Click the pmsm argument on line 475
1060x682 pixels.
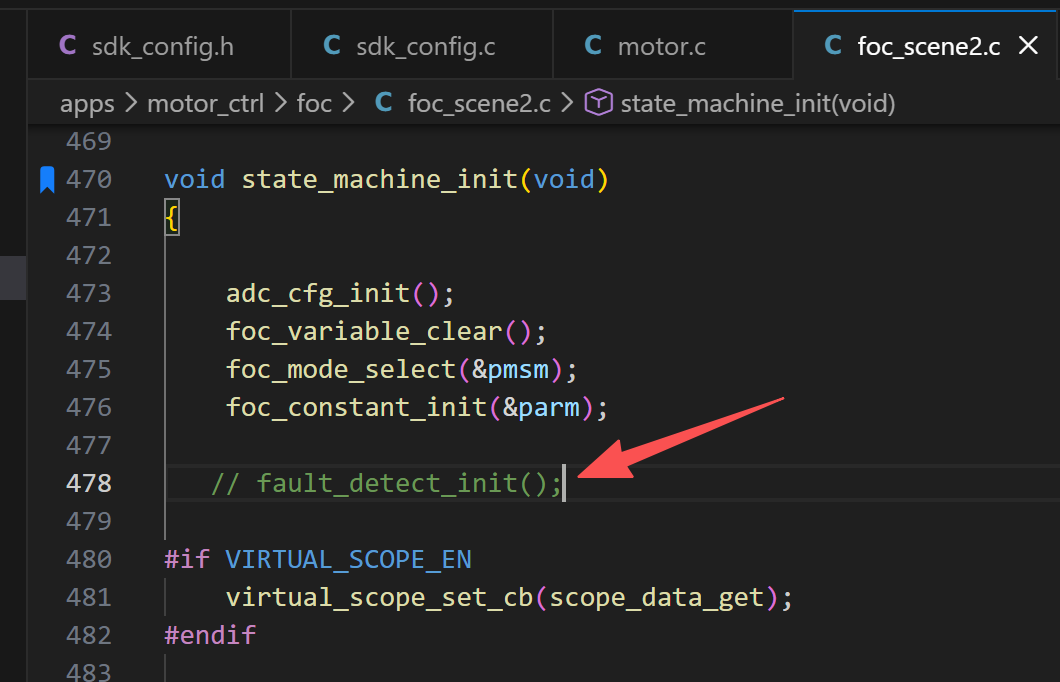coord(519,370)
